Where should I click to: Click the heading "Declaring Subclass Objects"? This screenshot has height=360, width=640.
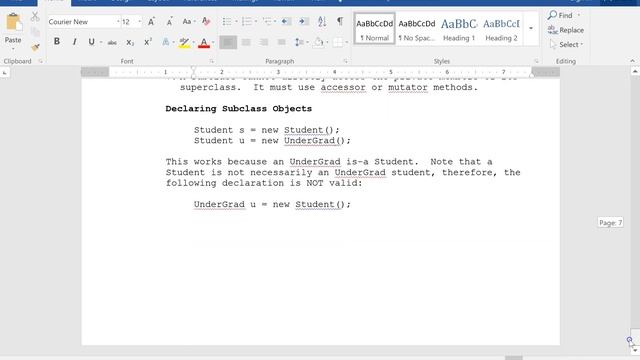(x=238, y=109)
